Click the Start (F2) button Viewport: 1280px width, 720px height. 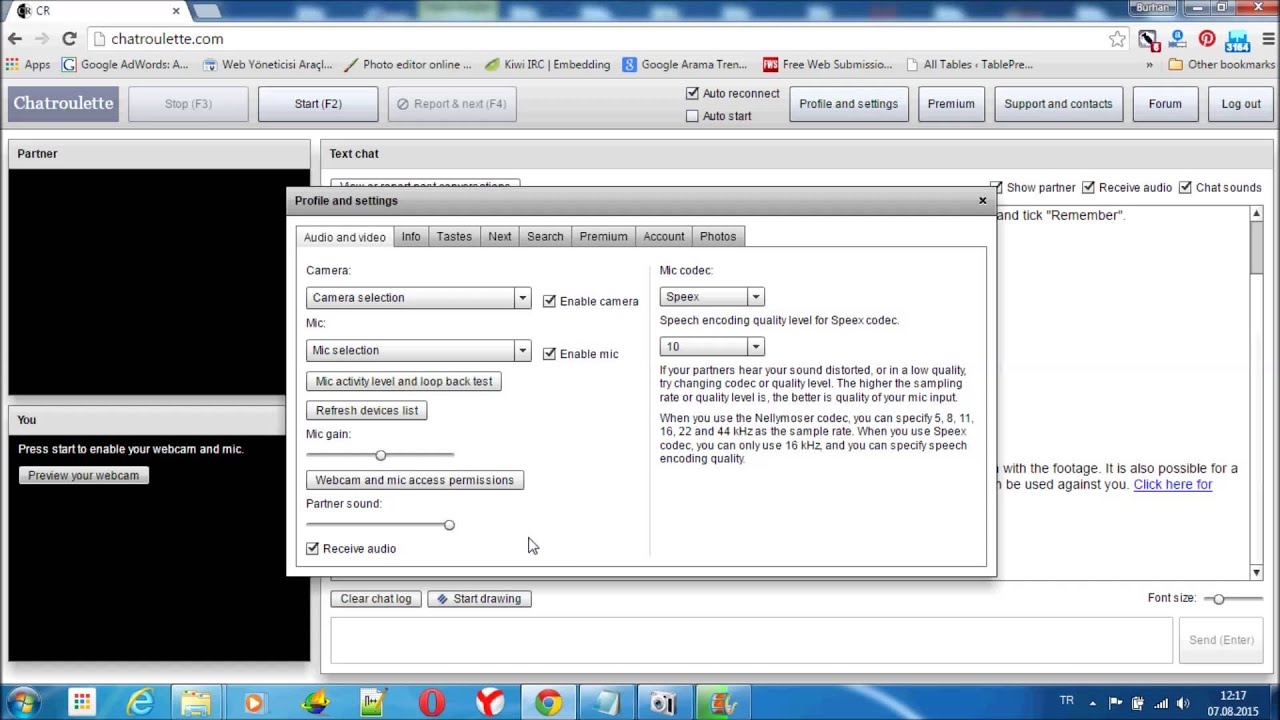tap(318, 104)
